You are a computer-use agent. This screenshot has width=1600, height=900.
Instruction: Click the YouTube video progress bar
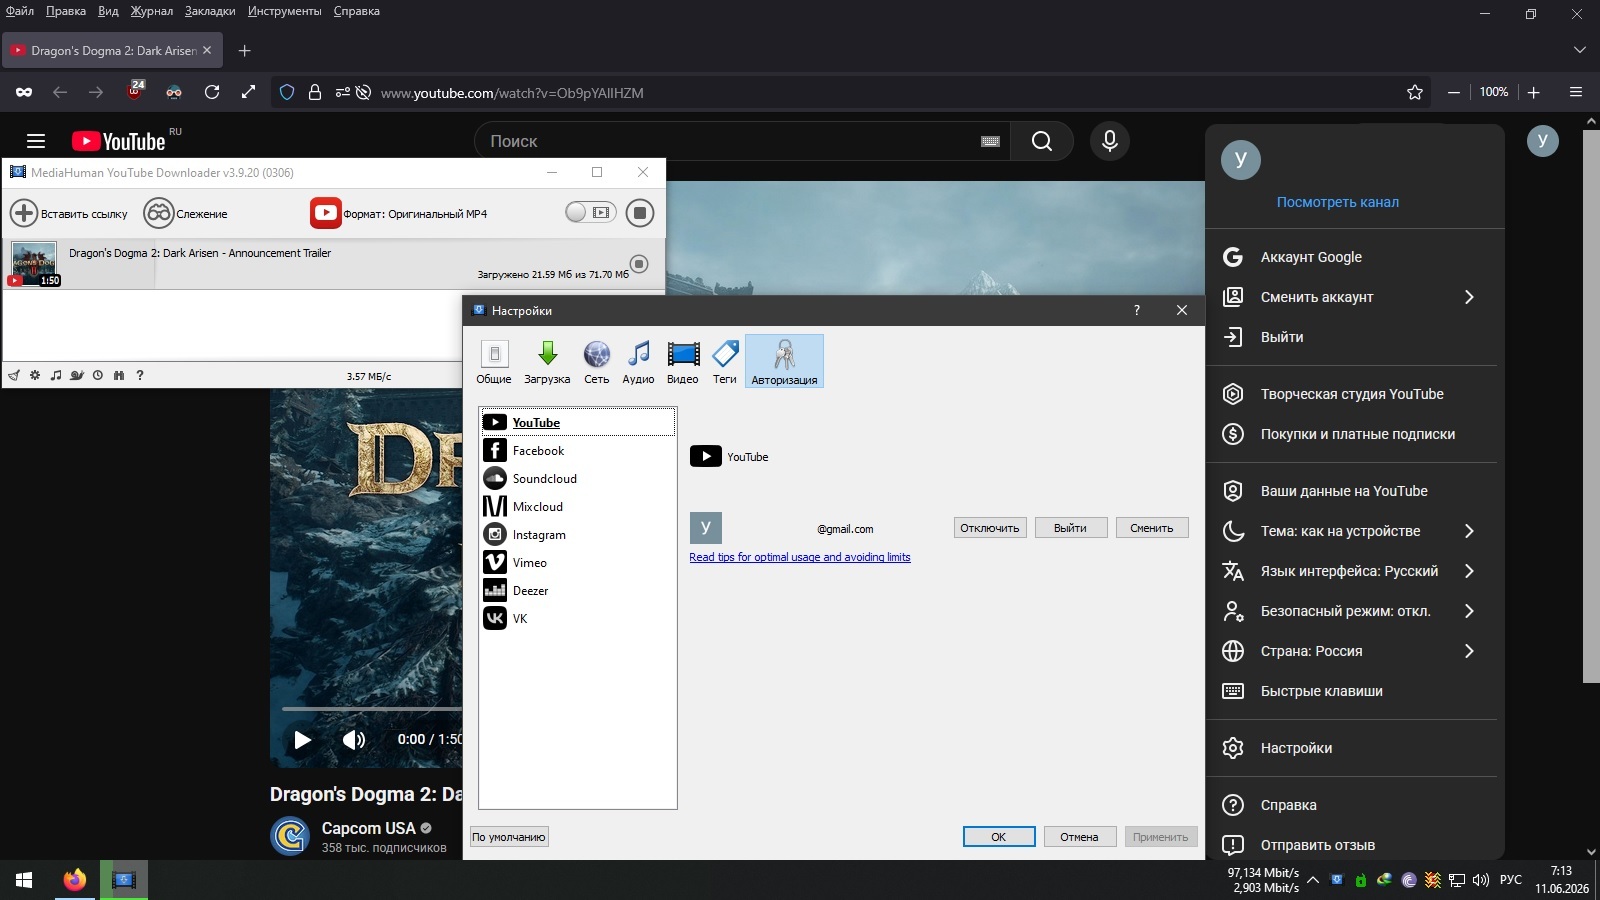point(371,709)
